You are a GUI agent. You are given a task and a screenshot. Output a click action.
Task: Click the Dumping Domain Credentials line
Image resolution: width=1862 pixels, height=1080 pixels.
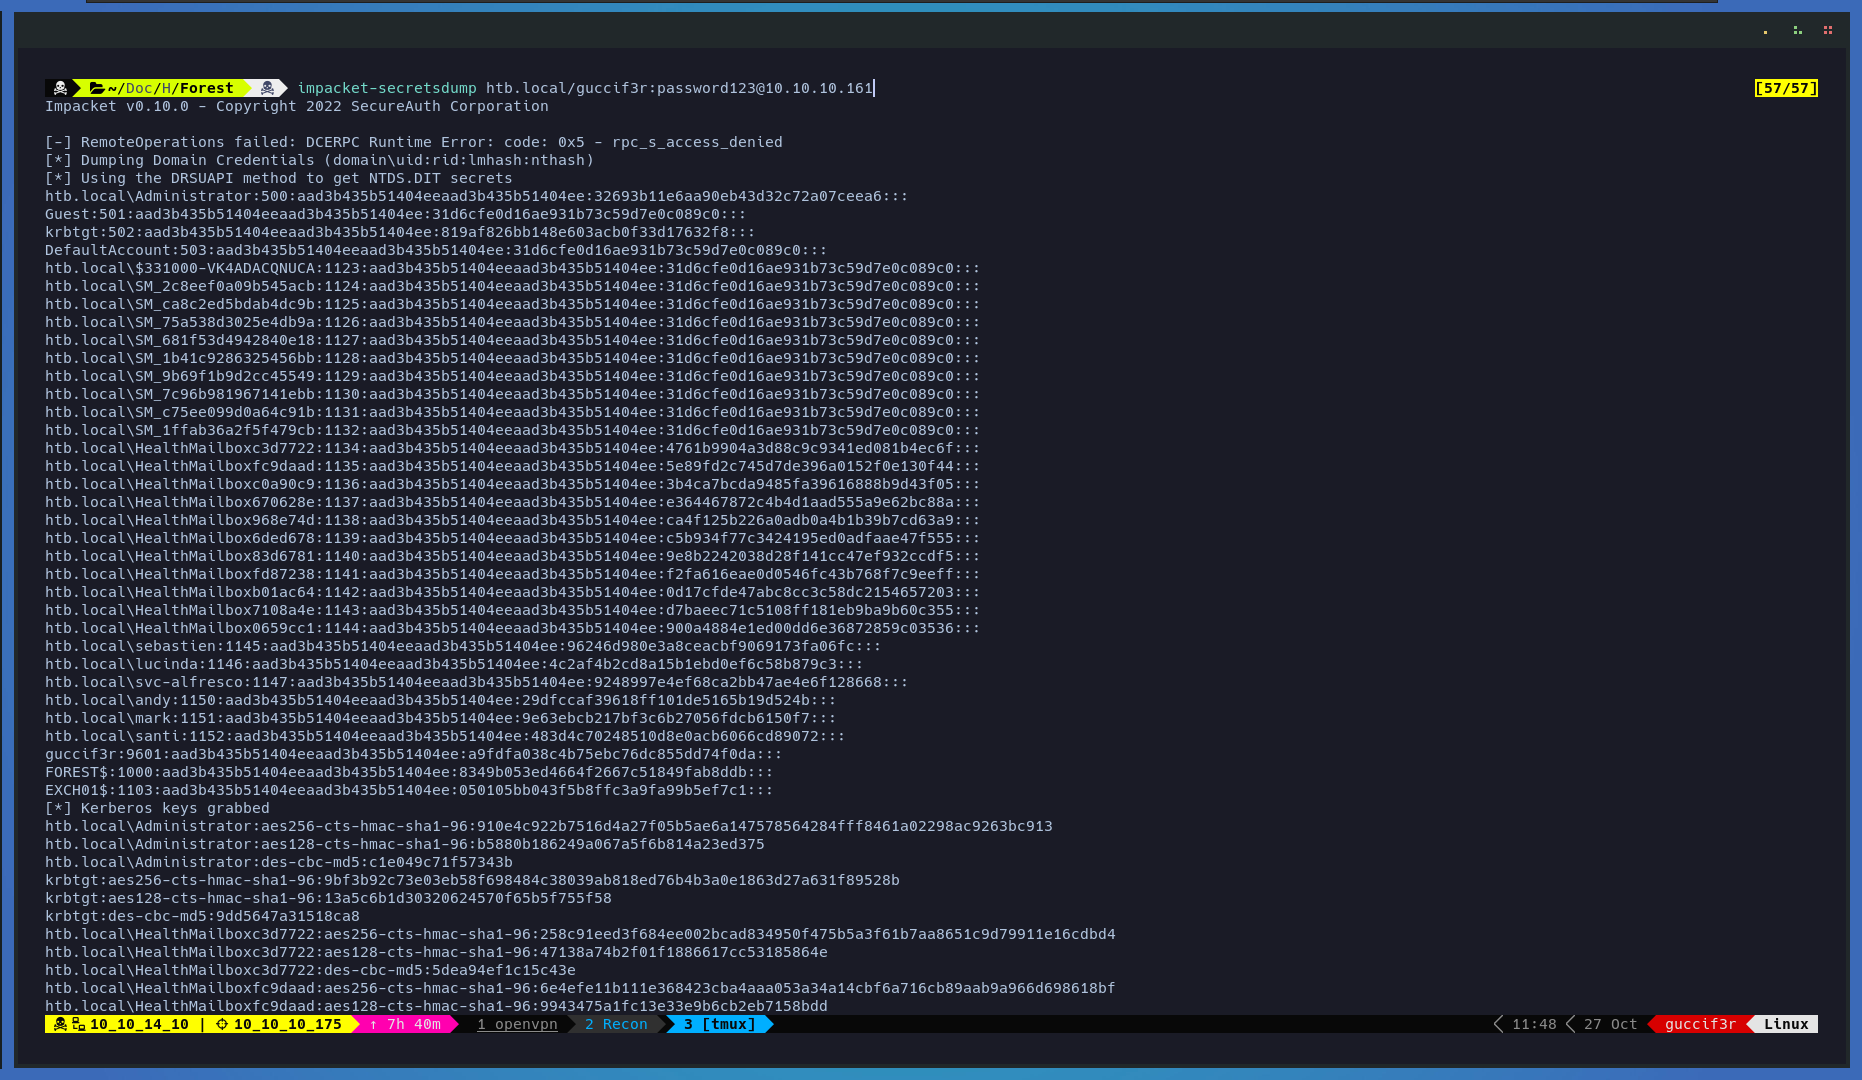320,160
